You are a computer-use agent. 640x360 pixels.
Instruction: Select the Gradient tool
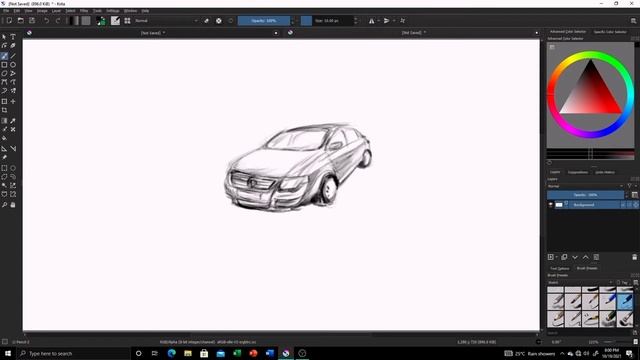pos(4,121)
